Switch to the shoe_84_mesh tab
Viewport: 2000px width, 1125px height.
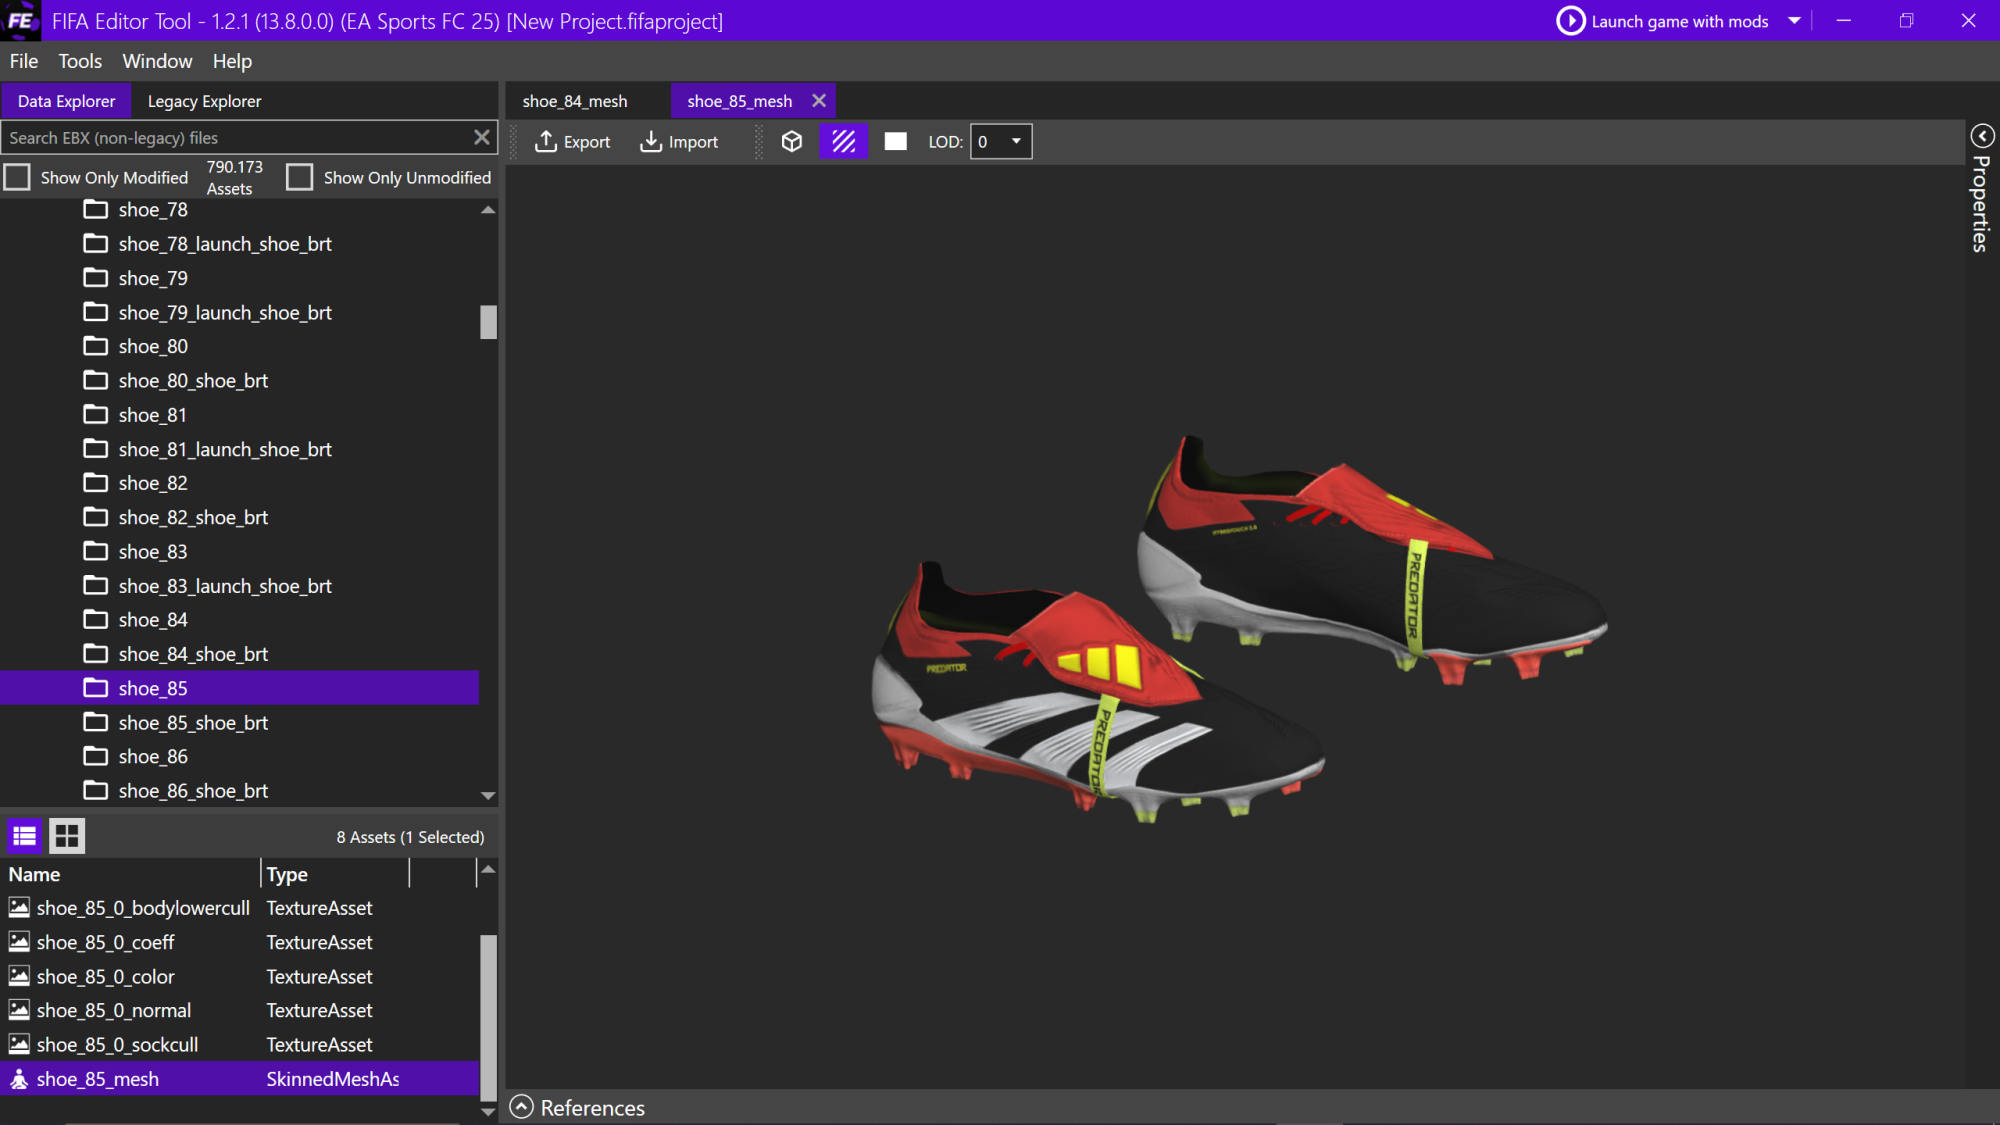click(x=575, y=101)
